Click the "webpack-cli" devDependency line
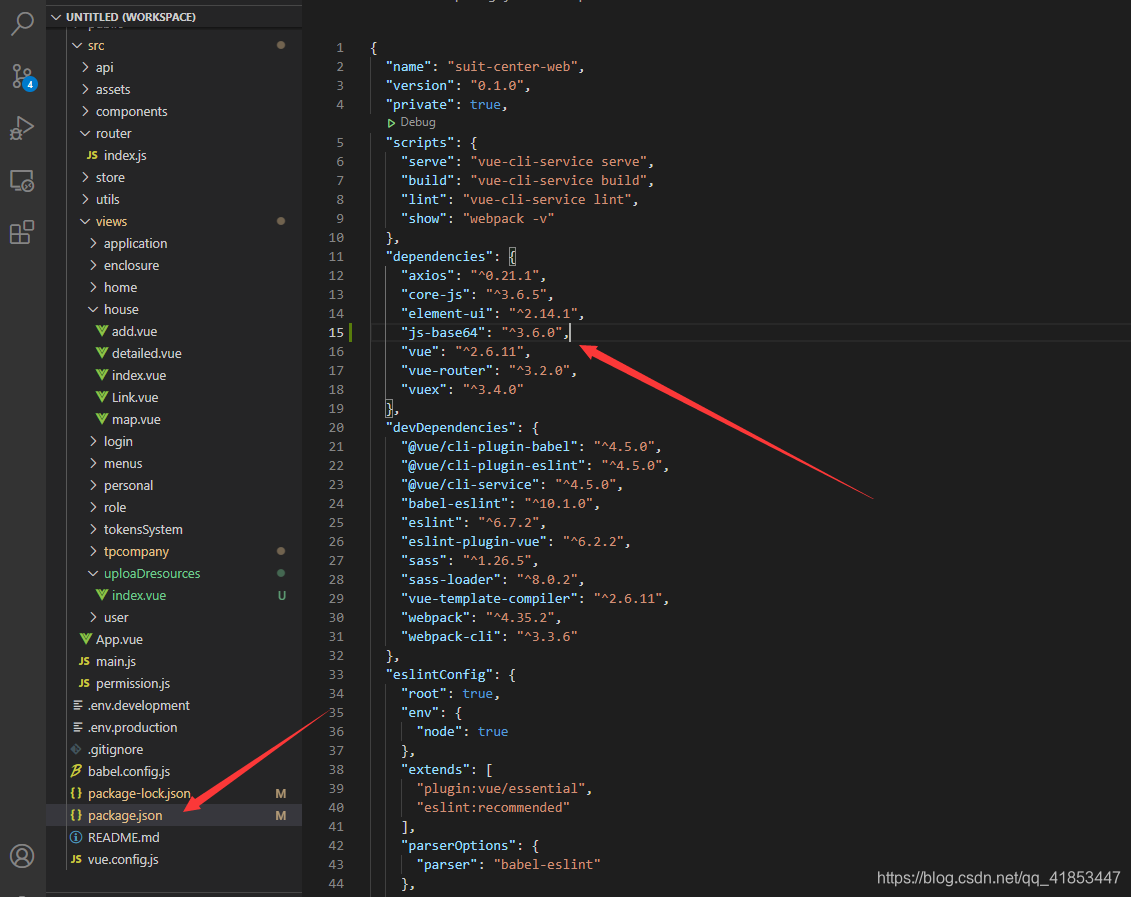Image resolution: width=1131 pixels, height=897 pixels. click(x=489, y=636)
